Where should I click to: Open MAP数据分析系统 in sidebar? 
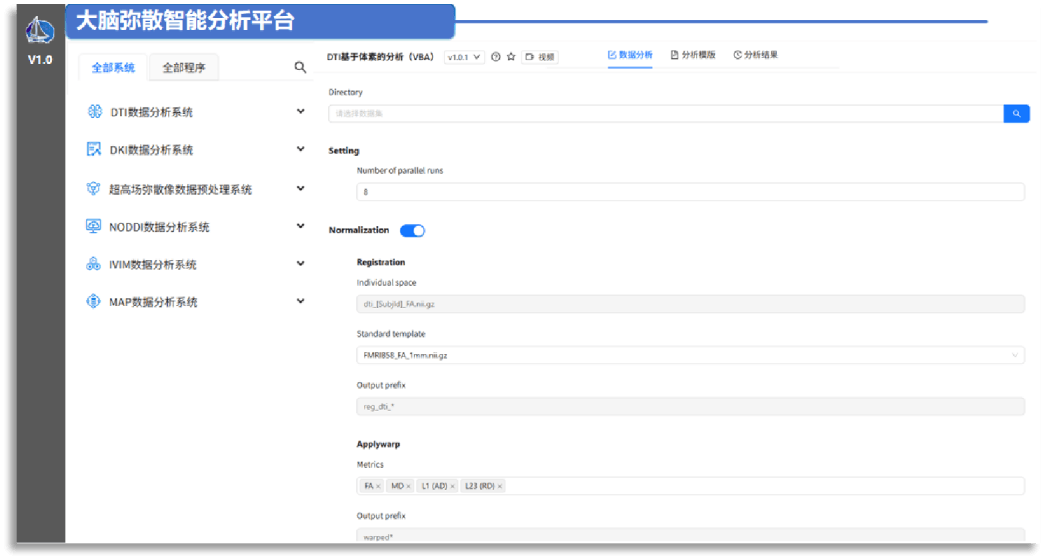[x=153, y=302]
